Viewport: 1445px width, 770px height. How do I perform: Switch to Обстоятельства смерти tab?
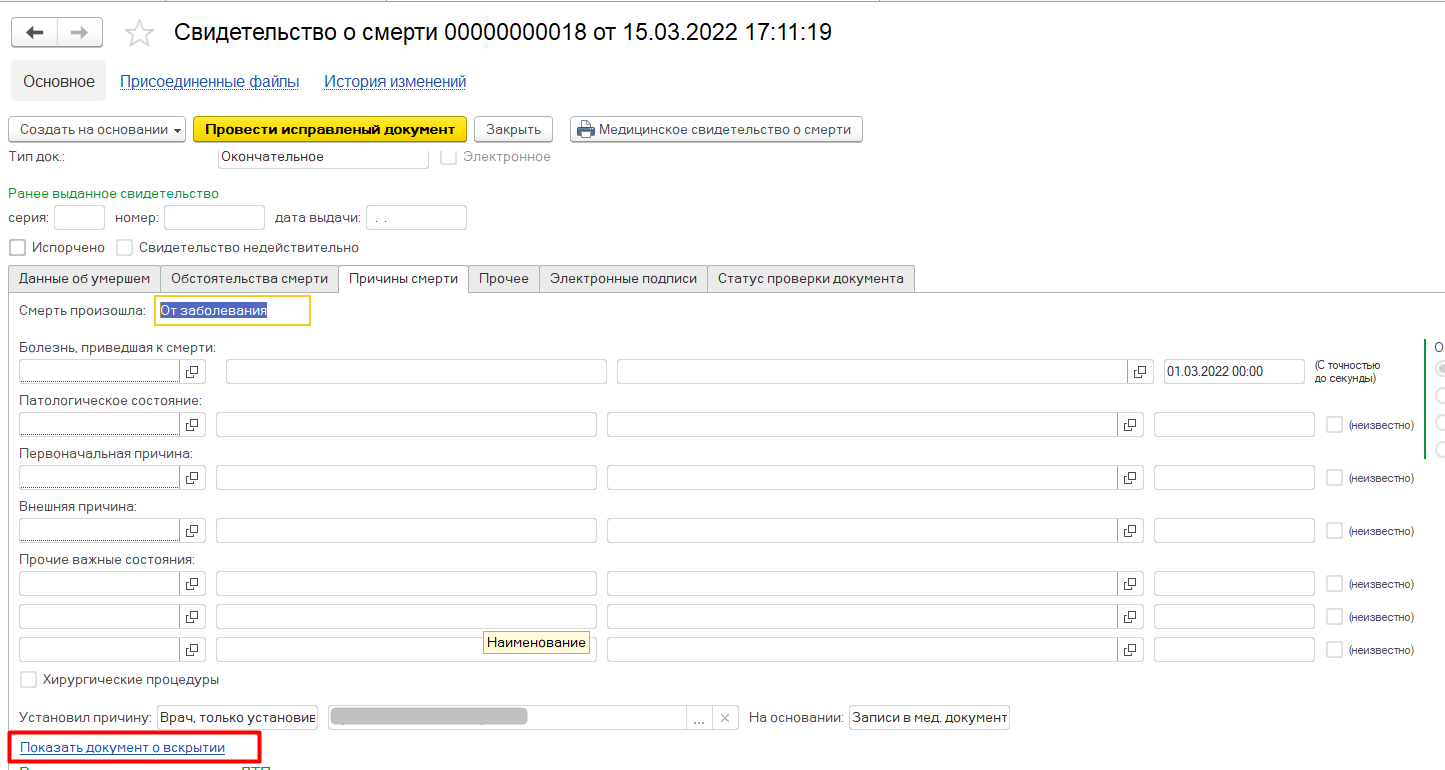[249, 278]
